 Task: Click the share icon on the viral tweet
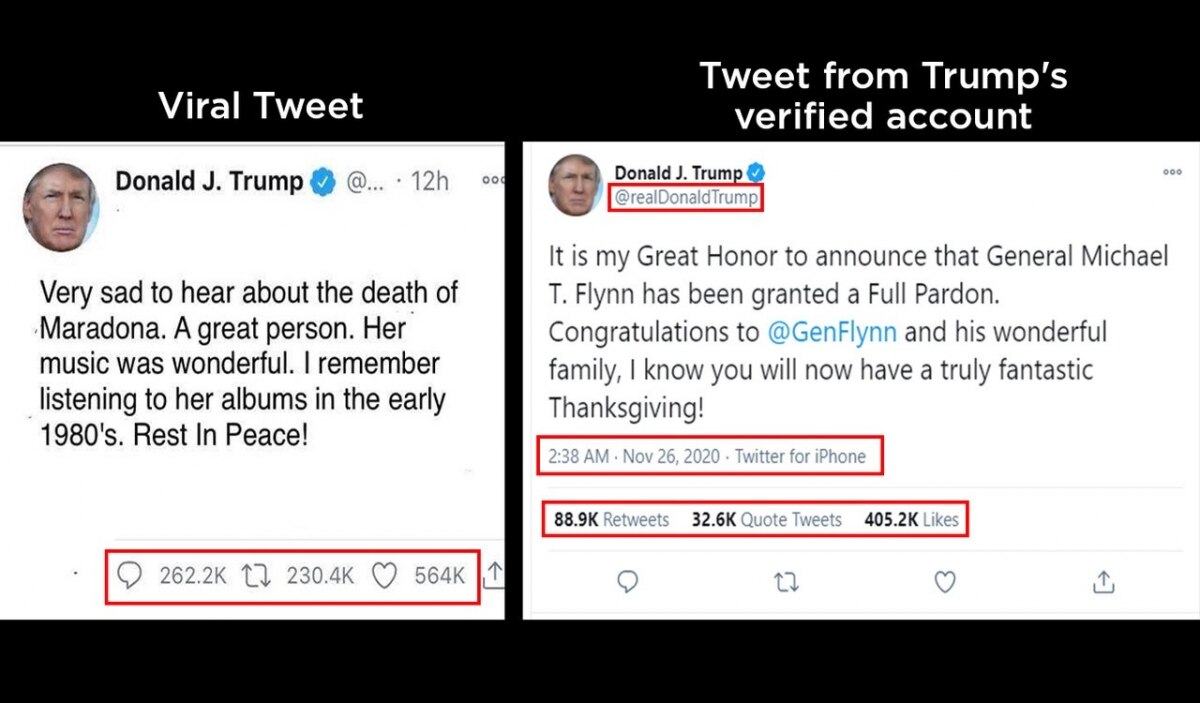coord(493,575)
